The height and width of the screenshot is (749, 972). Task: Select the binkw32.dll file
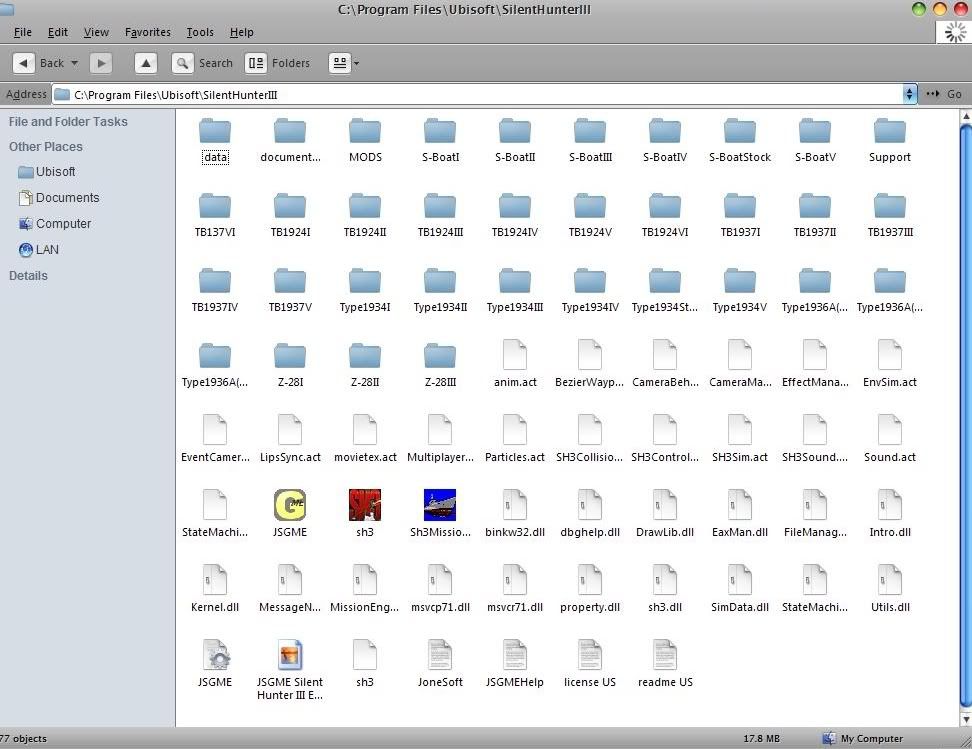515,515
